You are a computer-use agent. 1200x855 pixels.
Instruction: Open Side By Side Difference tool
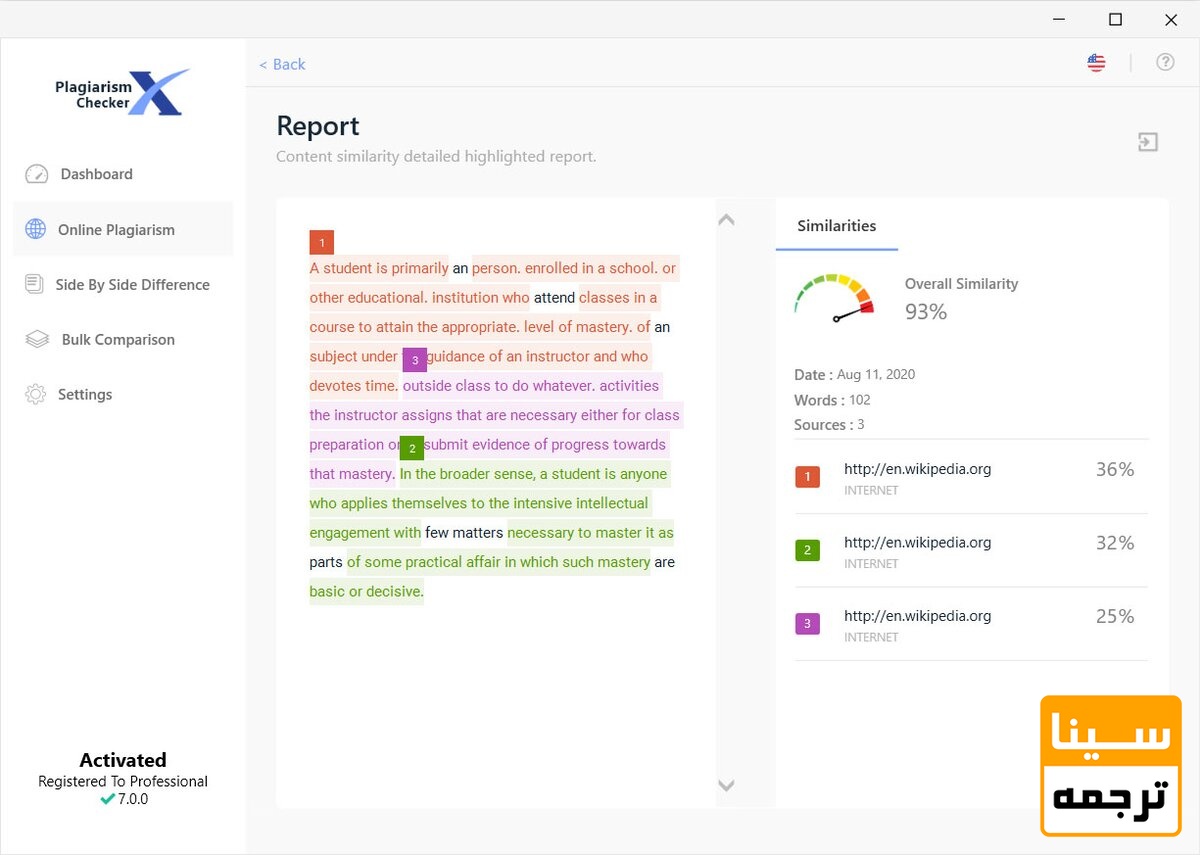(x=134, y=284)
